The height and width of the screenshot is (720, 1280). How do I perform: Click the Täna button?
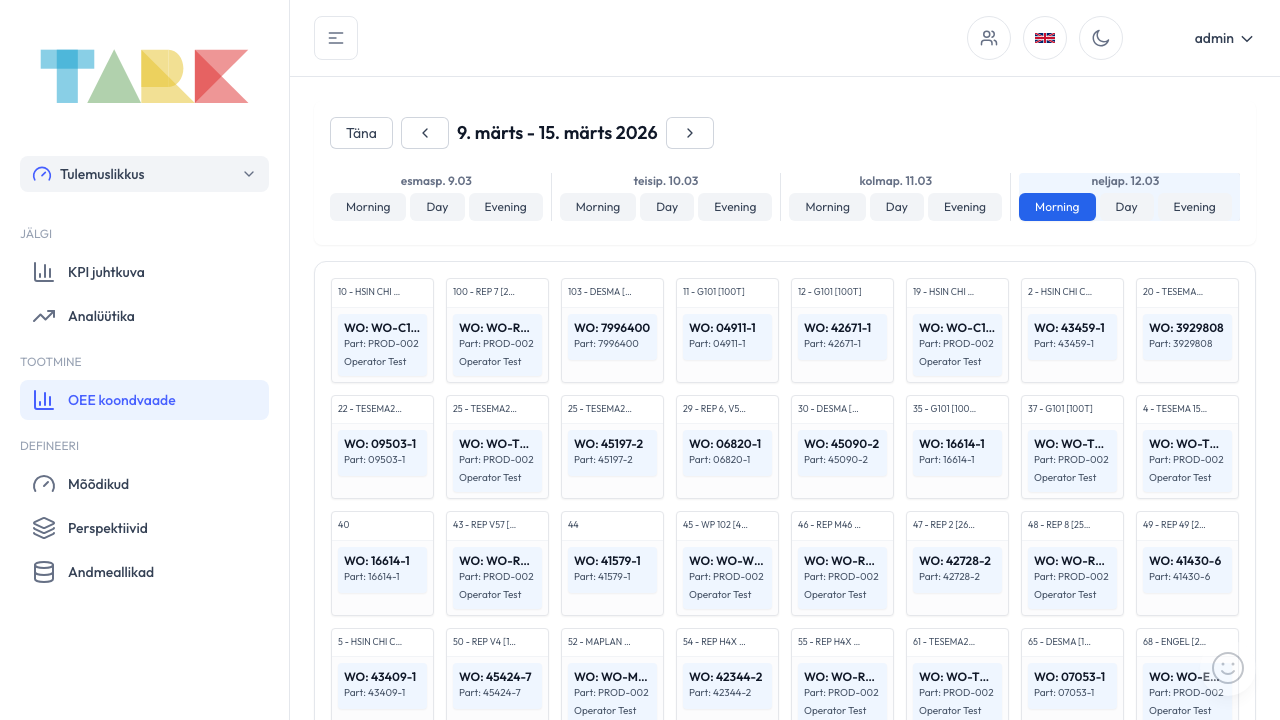point(361,133)
